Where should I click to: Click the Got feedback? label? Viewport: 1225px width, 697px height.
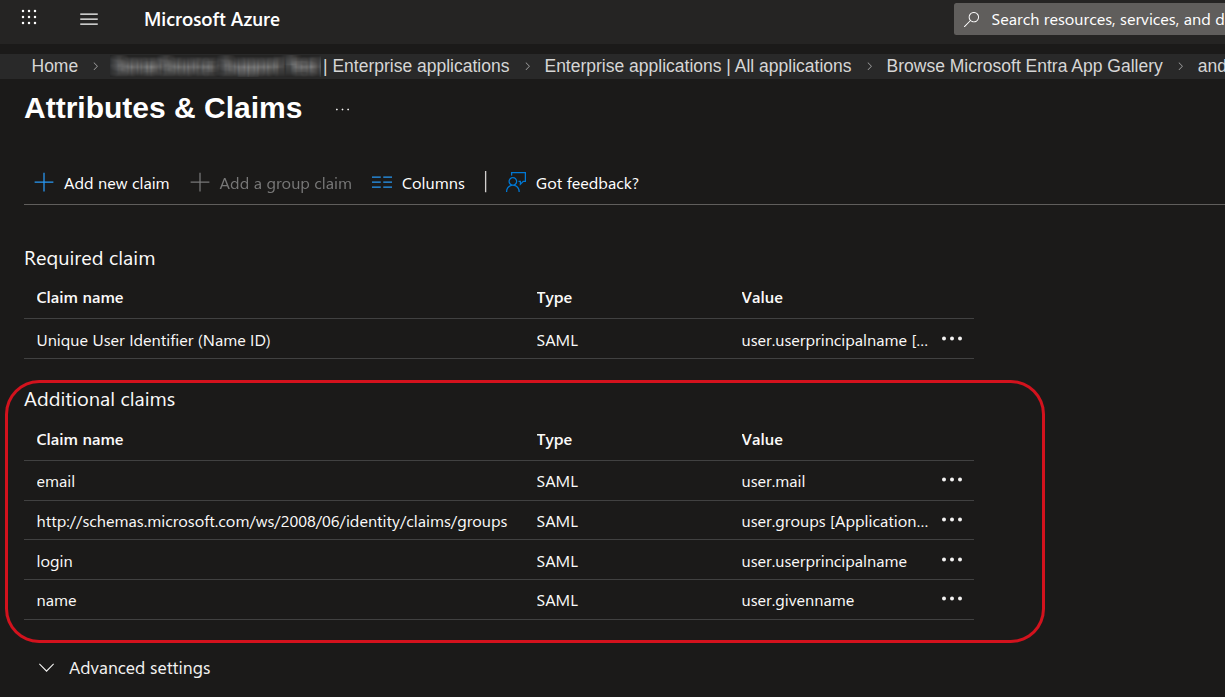tap(587, 184)
